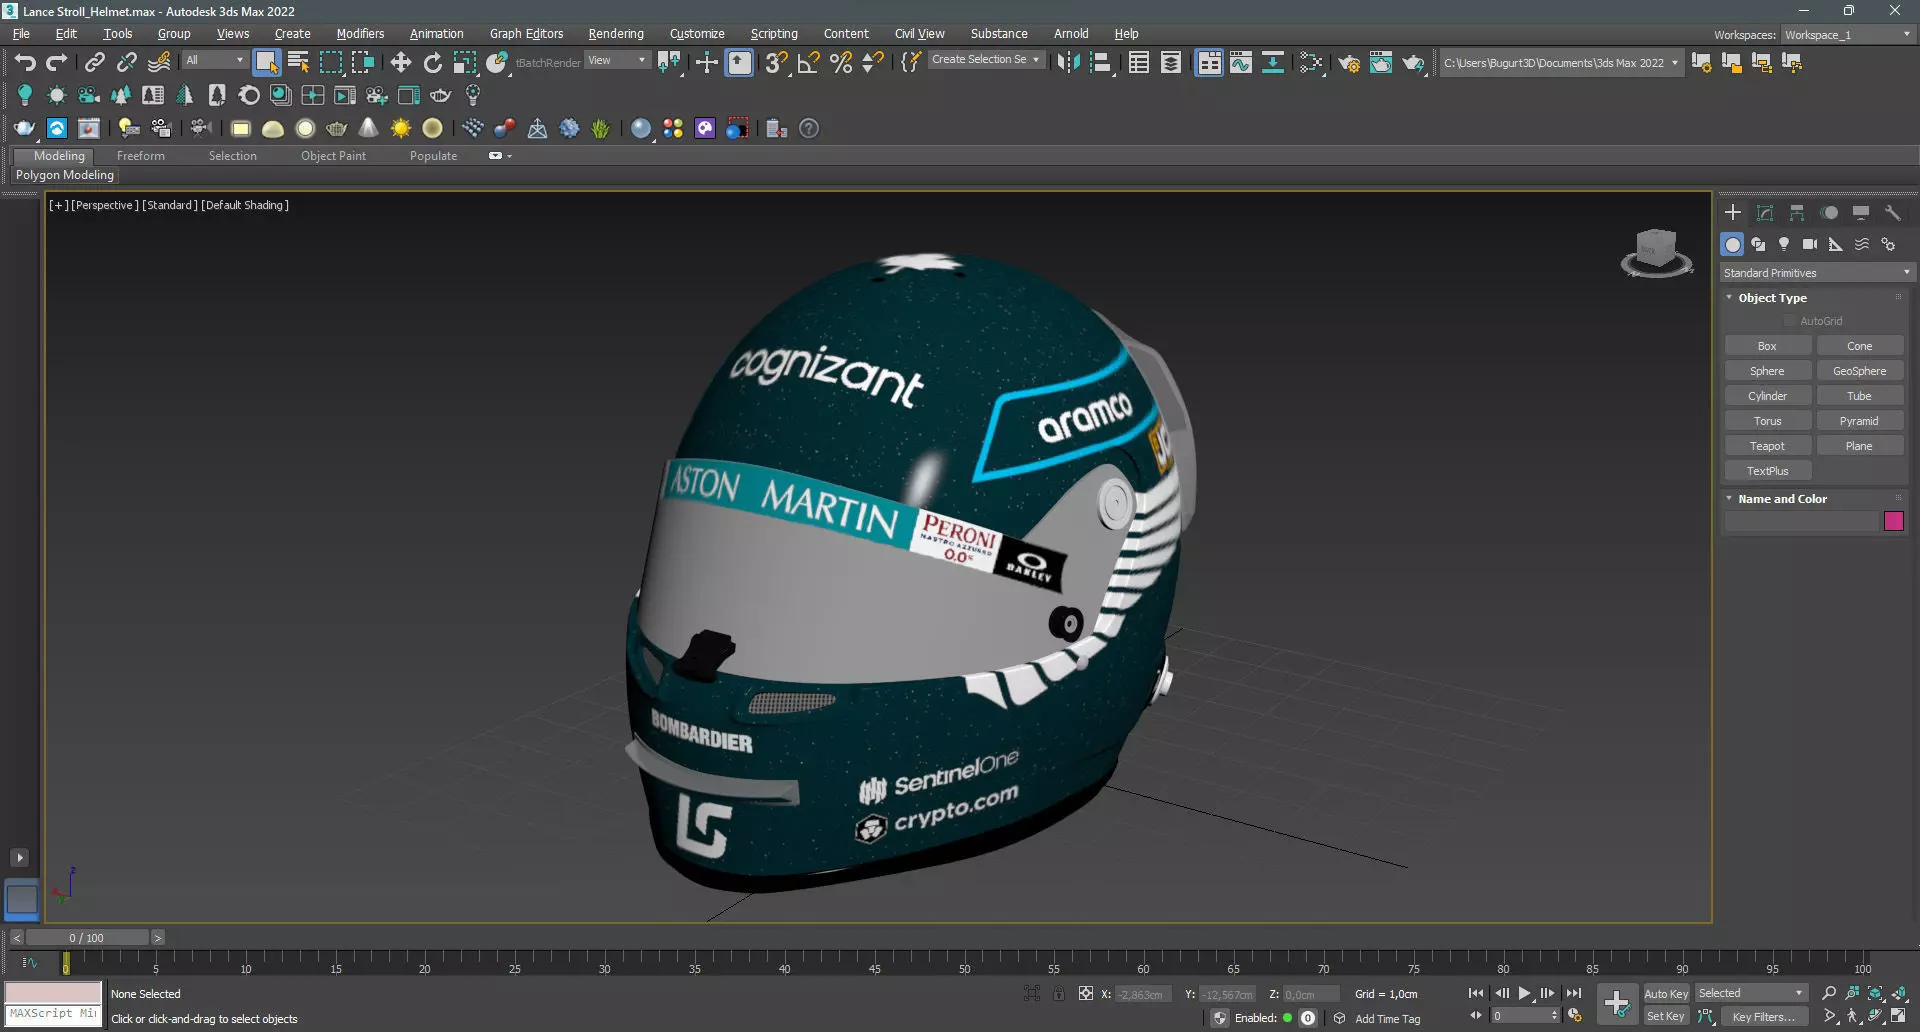Open the Graph Editors menu
Viewport: 1920px width, 1032px height.
(x=526, y=34)
